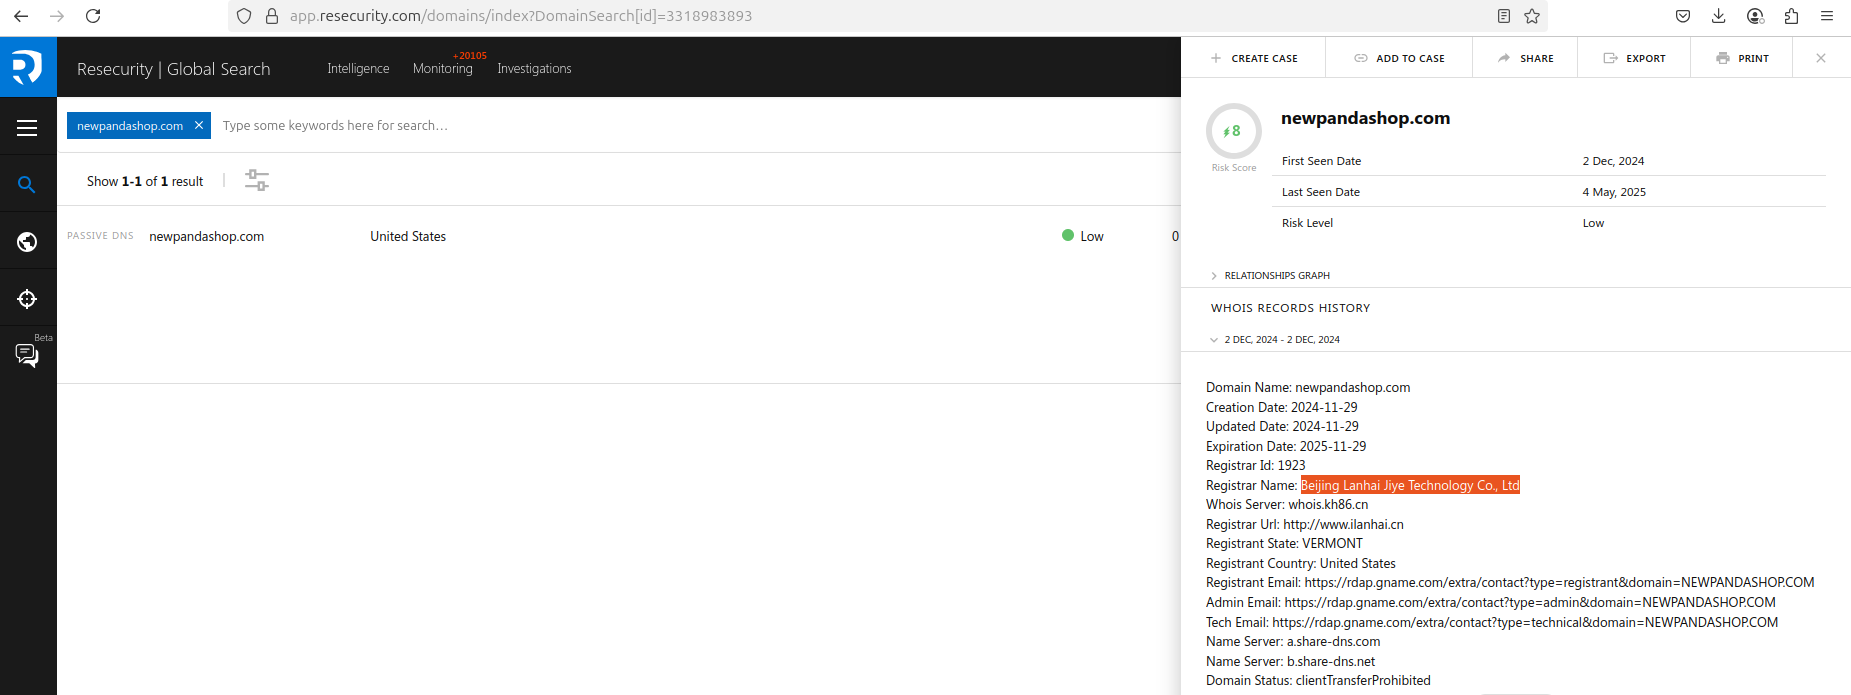Open the Firefox account icon
The image size is (1851, 695).
point(1755,16)
